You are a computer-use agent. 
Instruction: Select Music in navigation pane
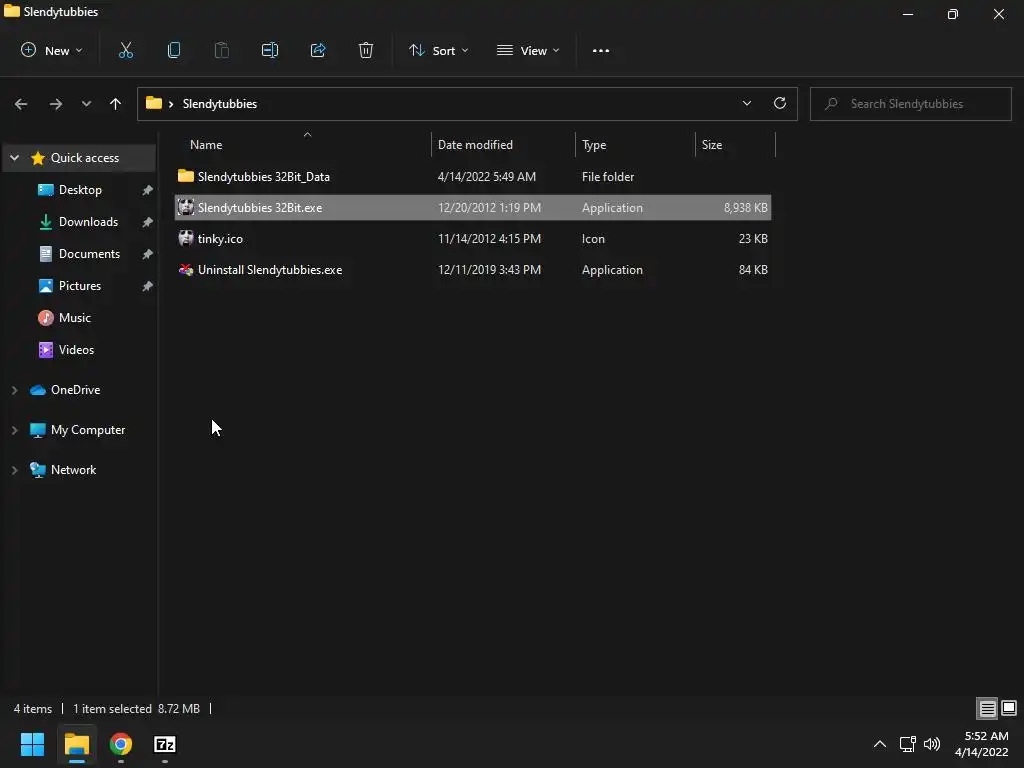(74, 317)
